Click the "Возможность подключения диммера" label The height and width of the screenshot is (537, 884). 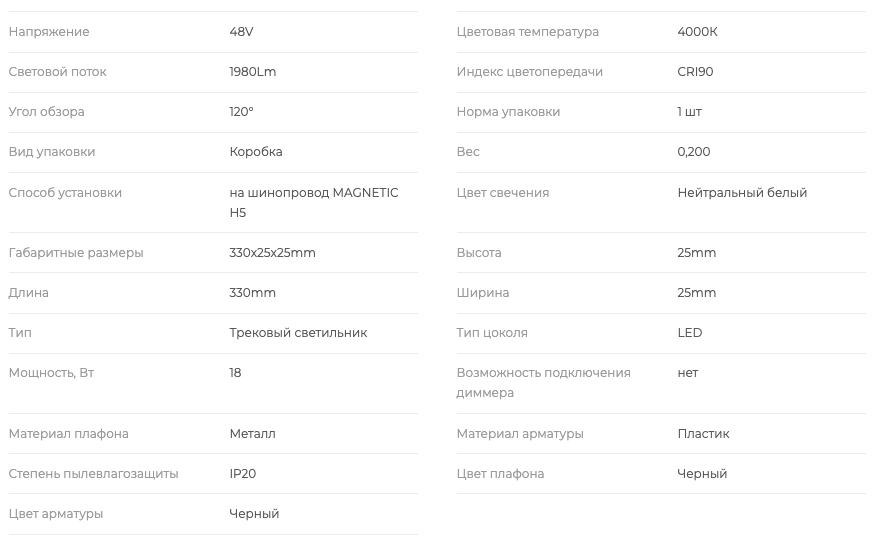click(543, 383)
